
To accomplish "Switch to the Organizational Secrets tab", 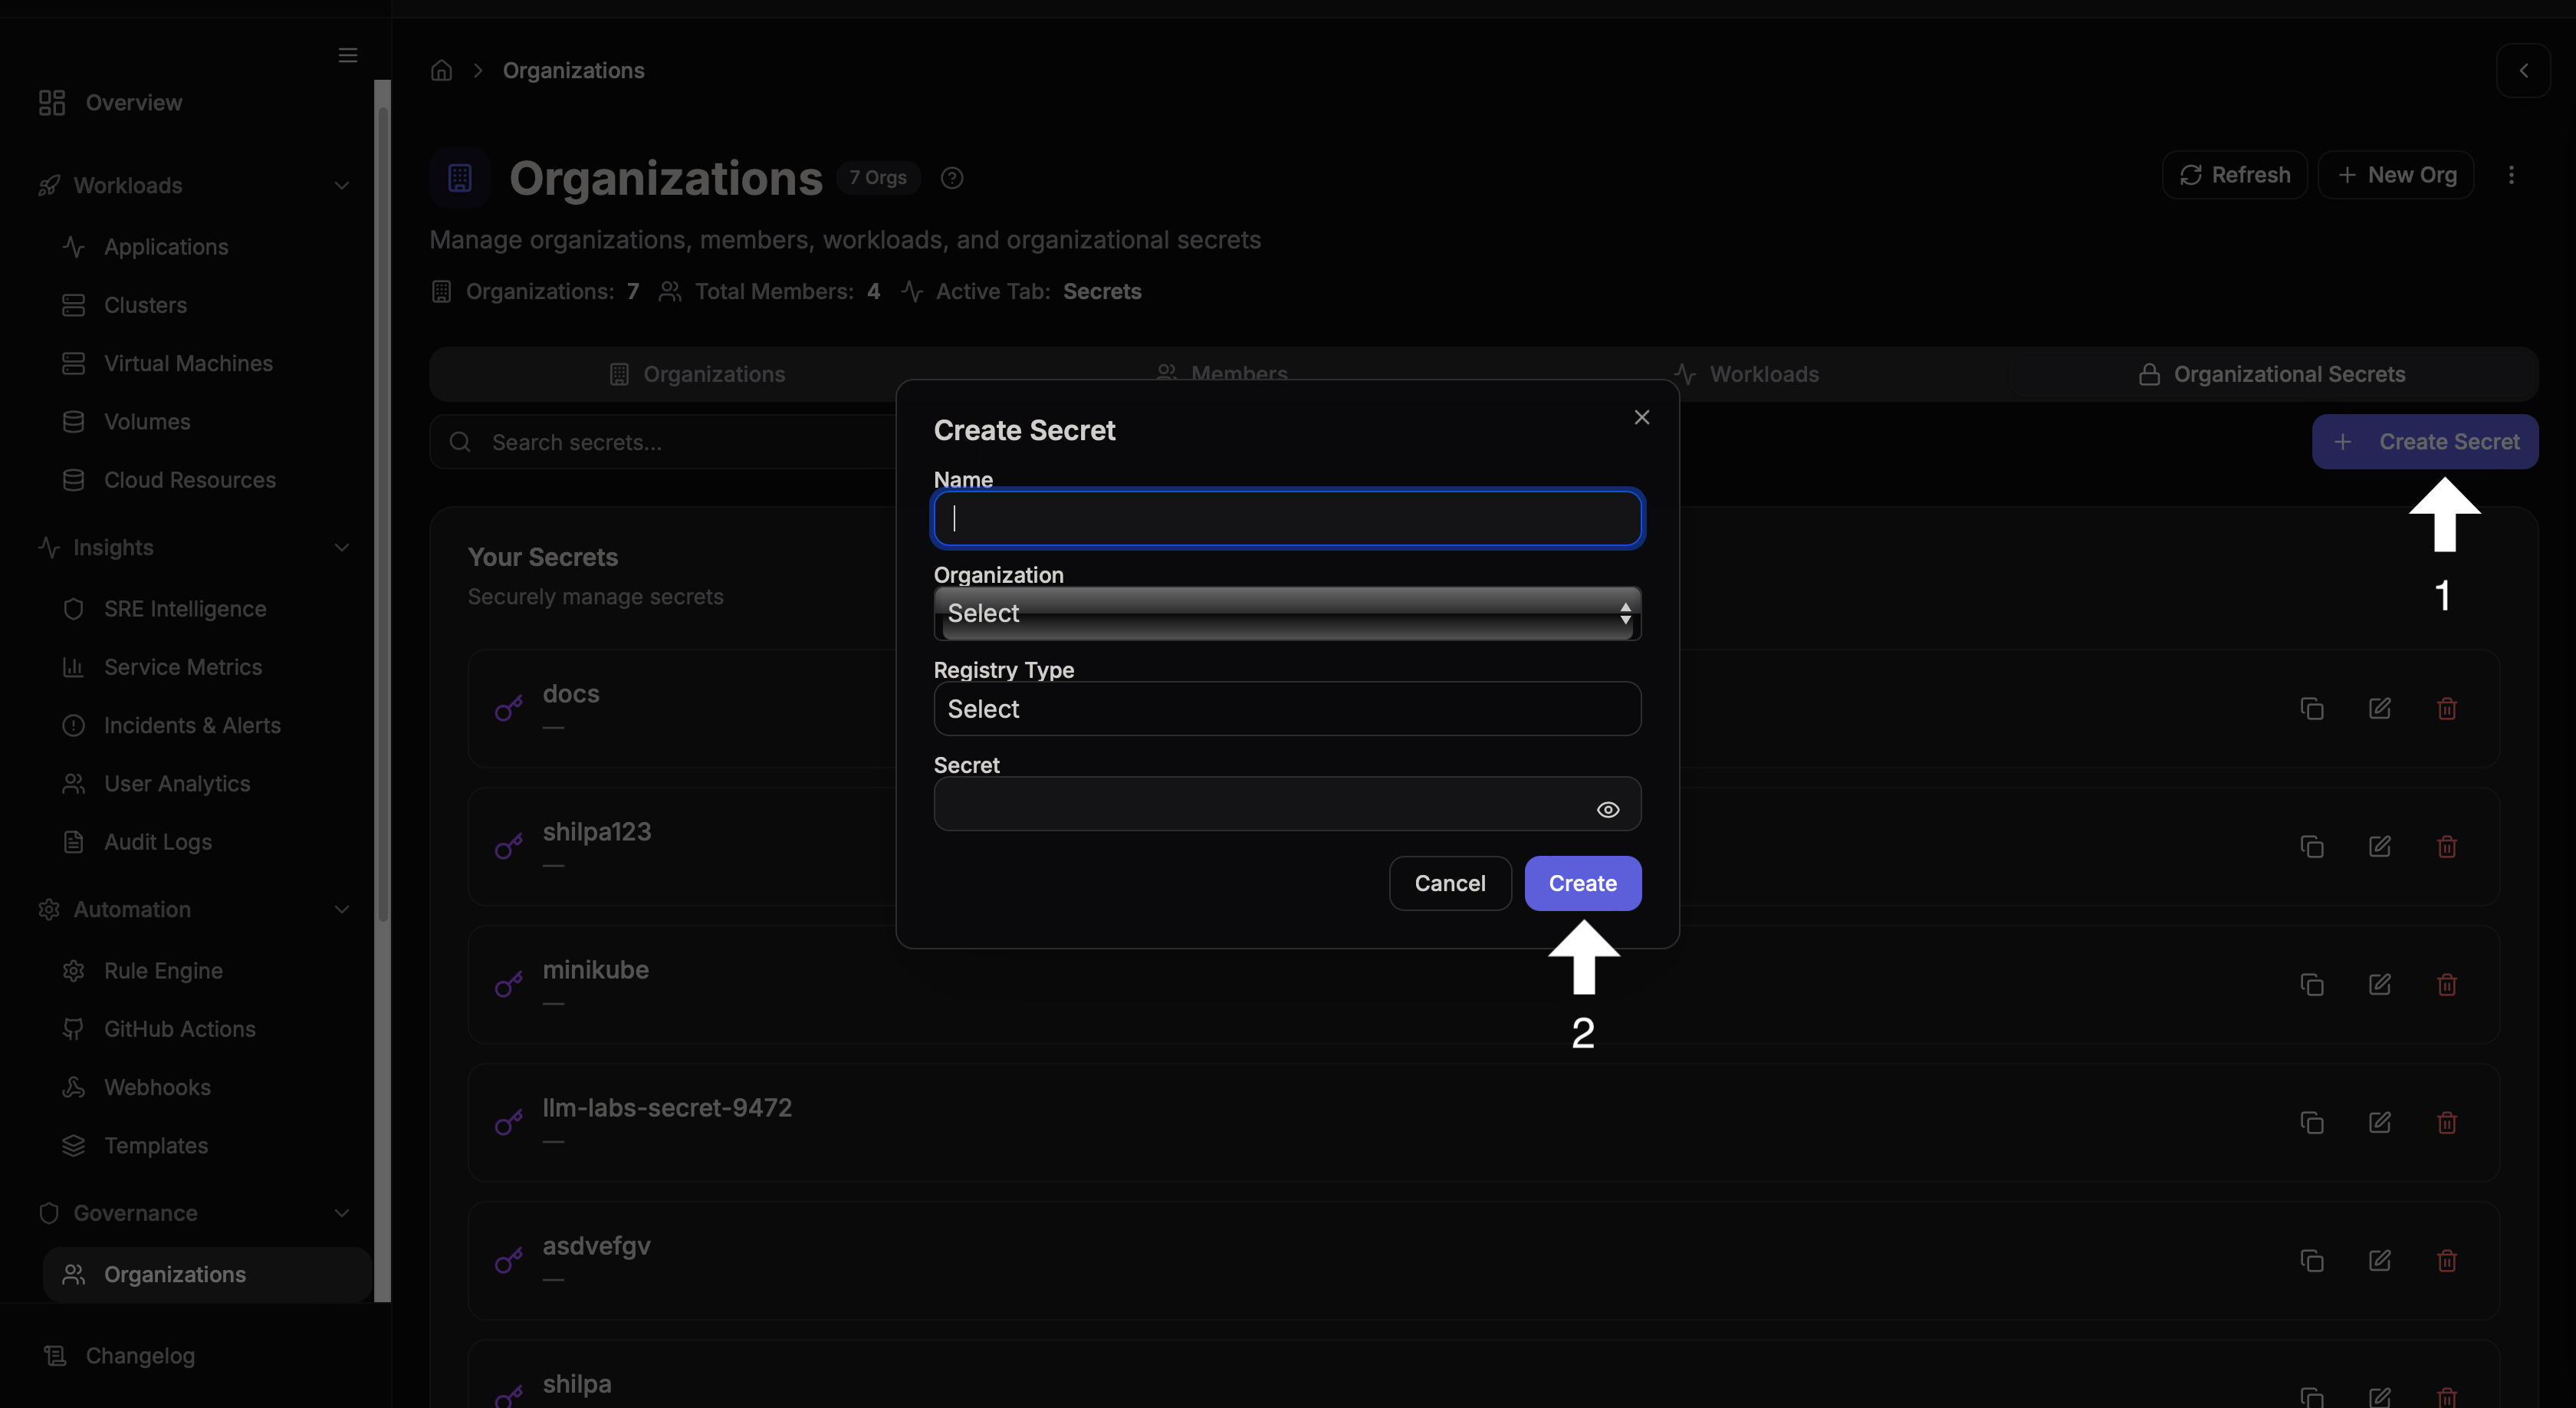I will point(2290,374).
